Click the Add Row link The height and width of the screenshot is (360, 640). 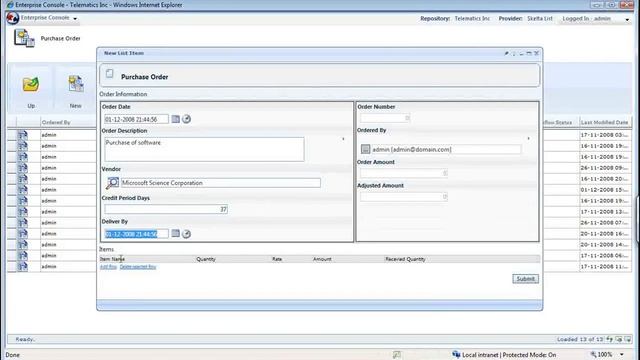pyautogui.click(x=108, y=267)
